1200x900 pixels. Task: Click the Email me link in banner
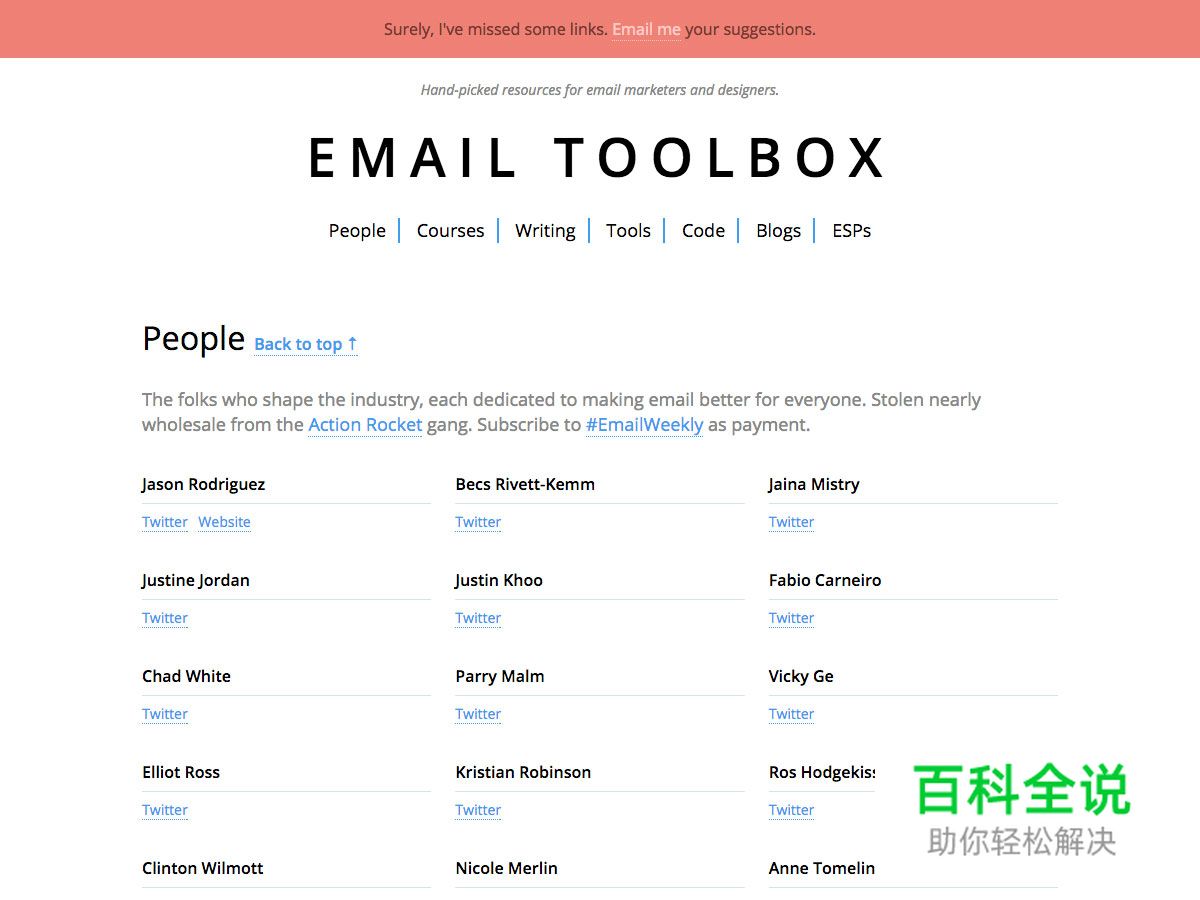pos(646,29)
